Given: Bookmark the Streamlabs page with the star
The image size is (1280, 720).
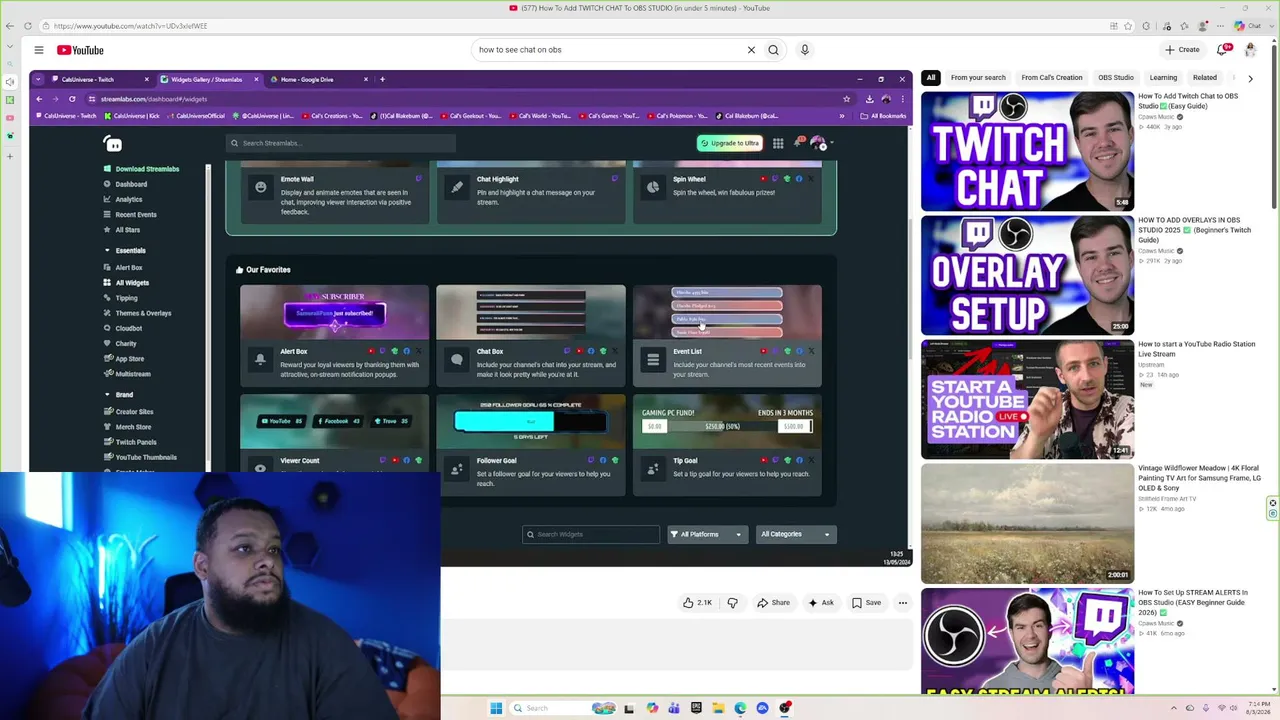Looking at the screenshot, I should click(846, 99).
